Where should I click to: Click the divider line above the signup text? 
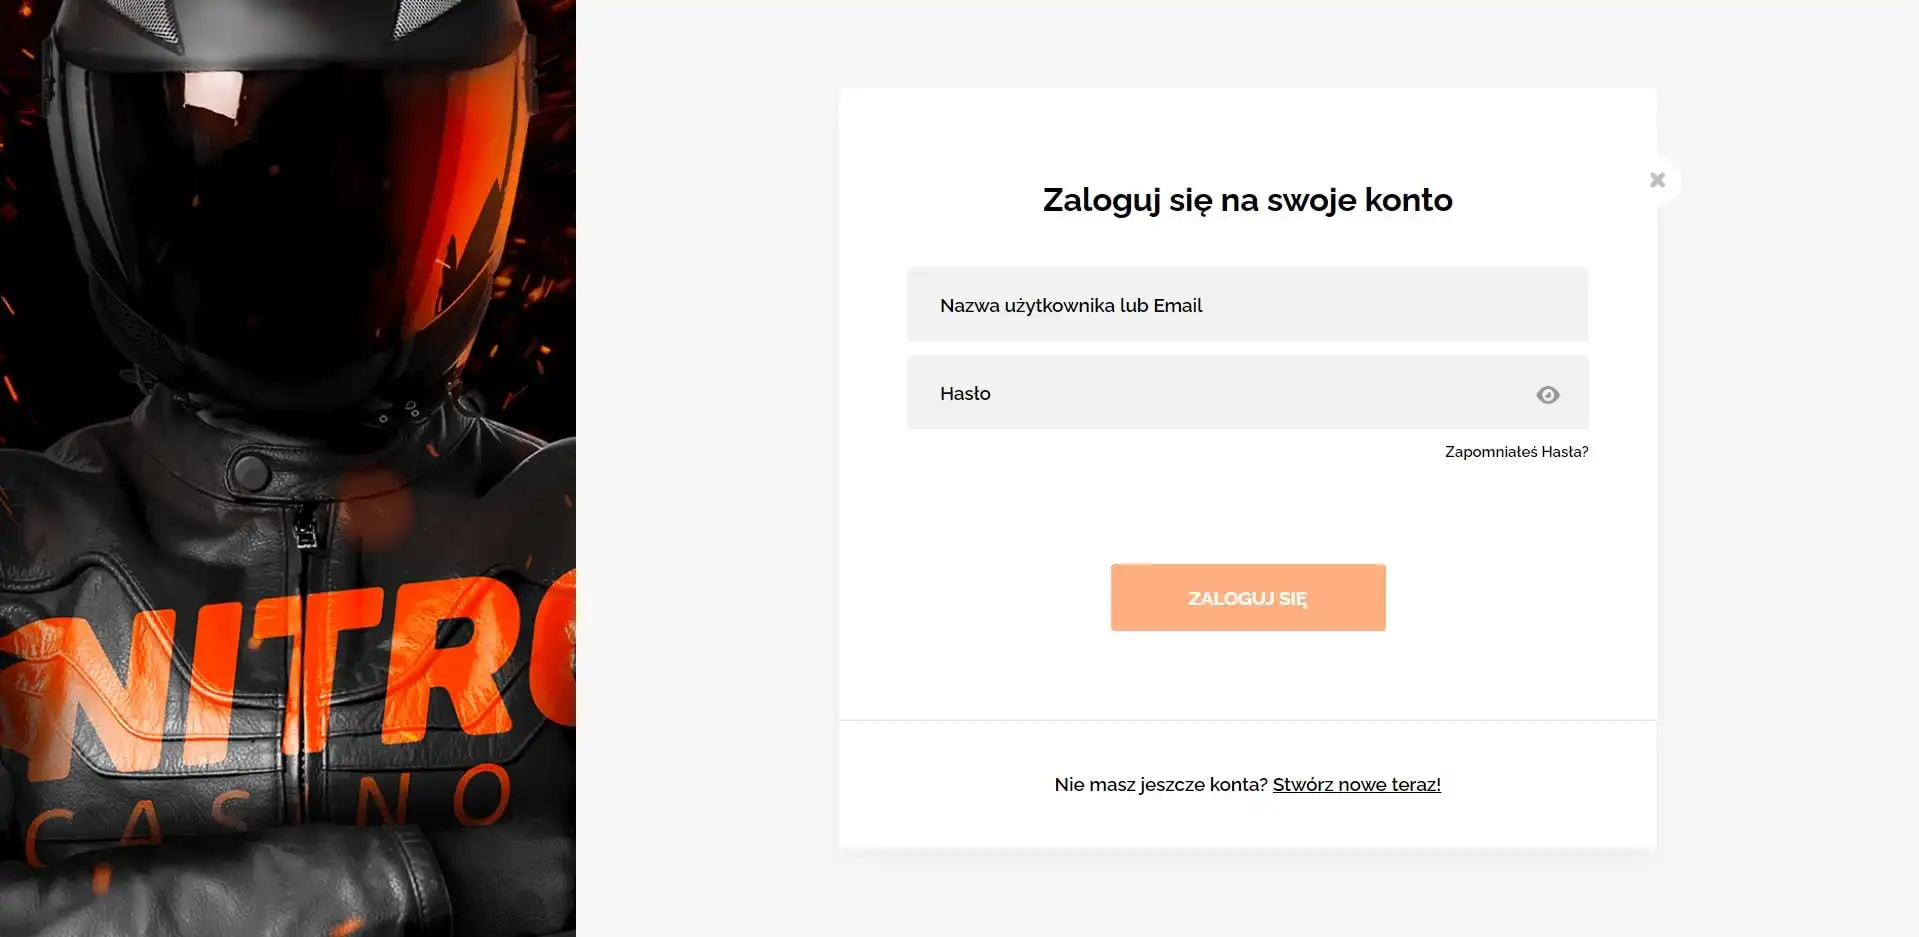(1247, 720)
